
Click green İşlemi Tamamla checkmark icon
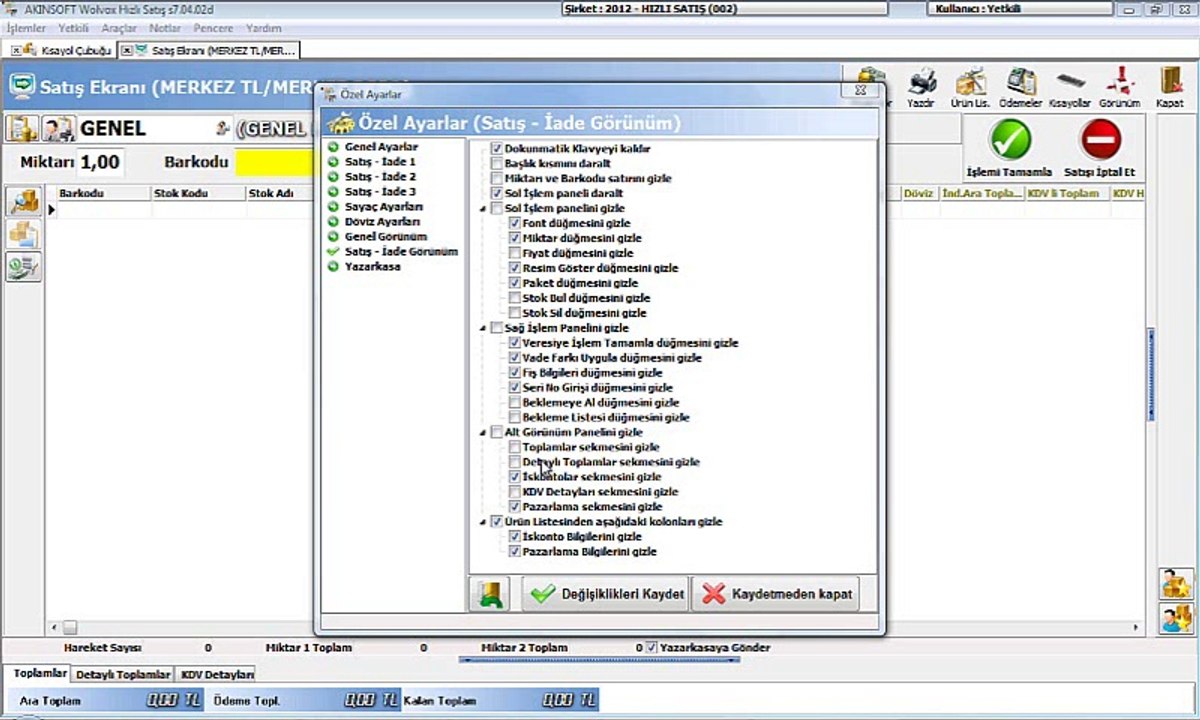click(x=1010, y=140)
